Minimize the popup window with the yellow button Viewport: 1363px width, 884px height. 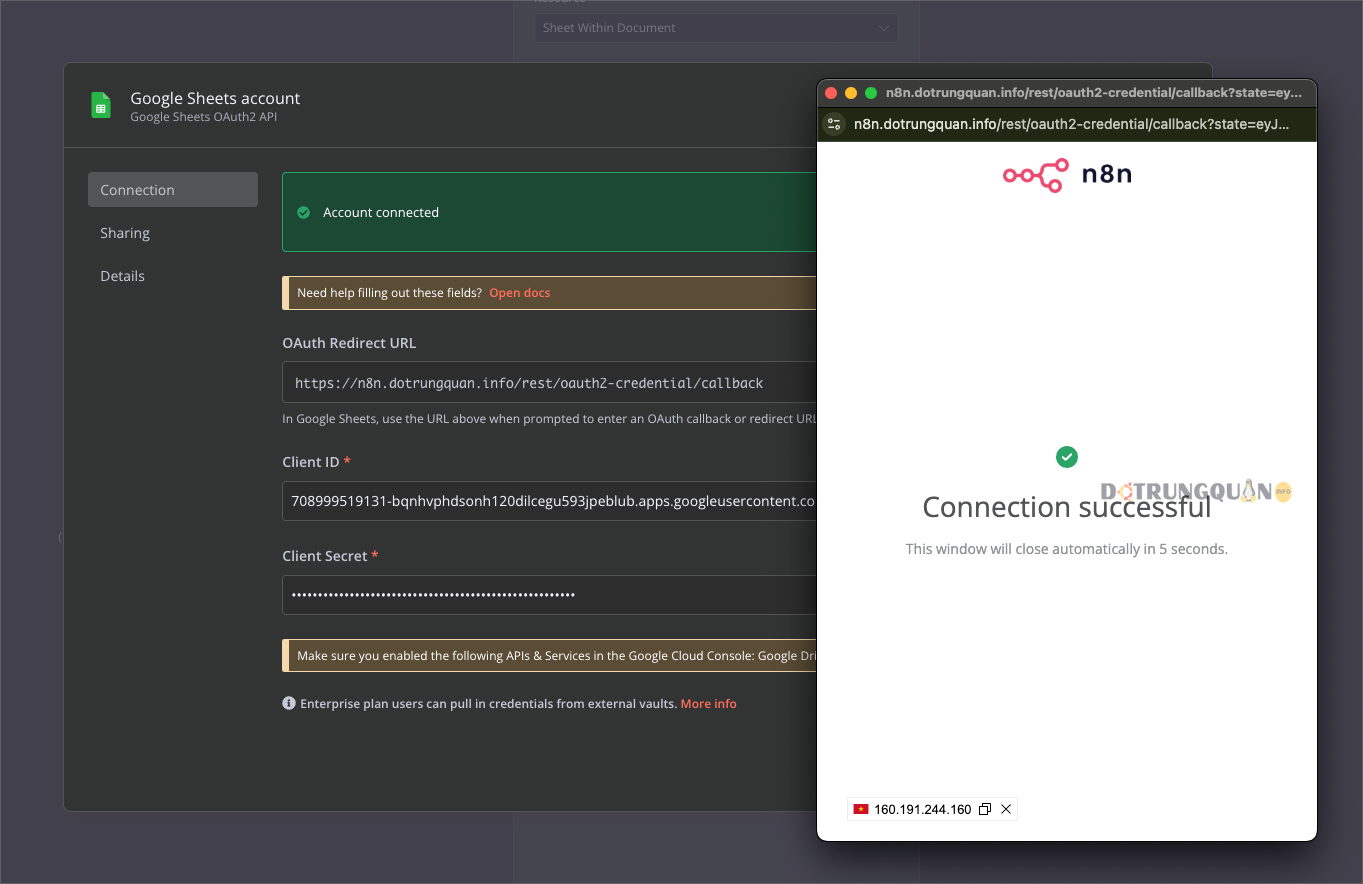[x=851, y=93]
